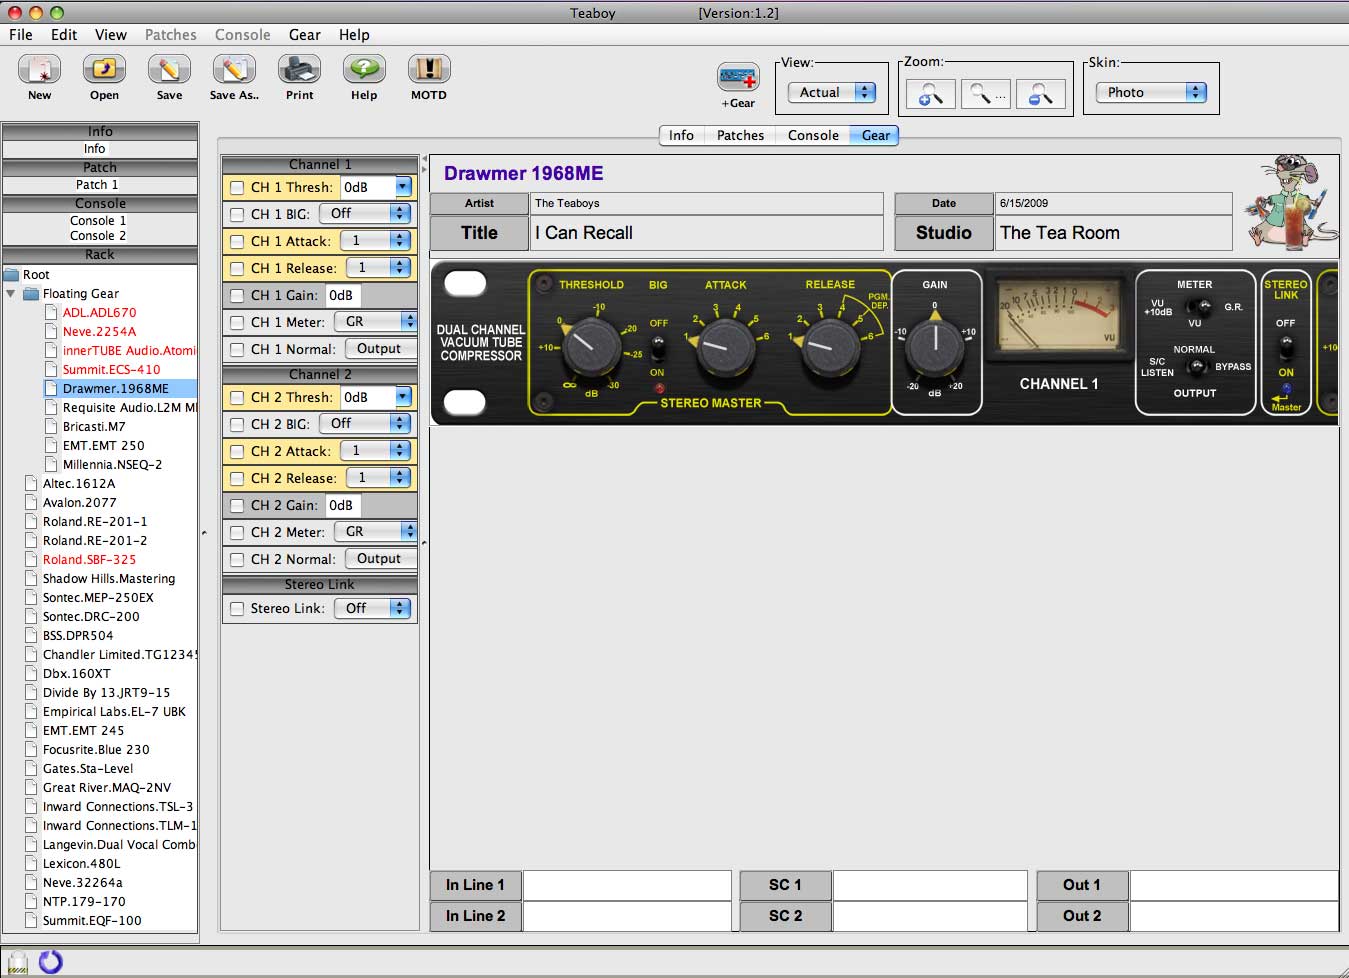Click the Info sidebar entry
The height and width of the screenshot is (978, 1349).
point(95,148)
